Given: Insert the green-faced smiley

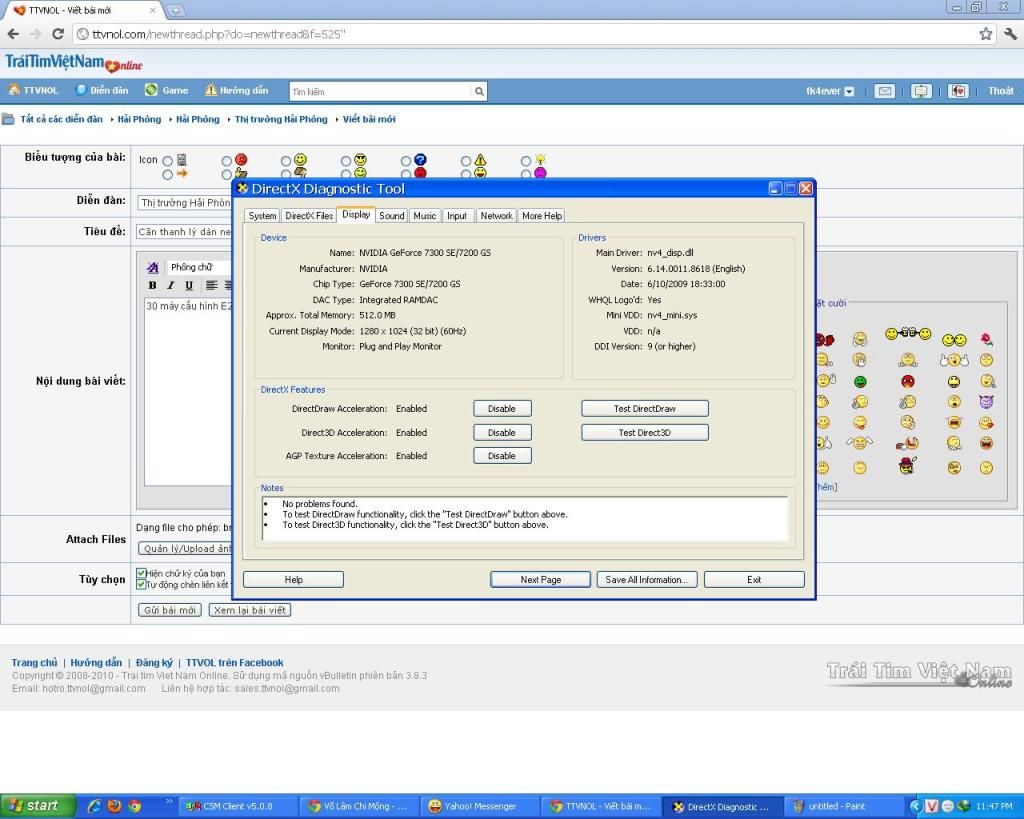Looking at the screenshot, I should pos(860,381).
